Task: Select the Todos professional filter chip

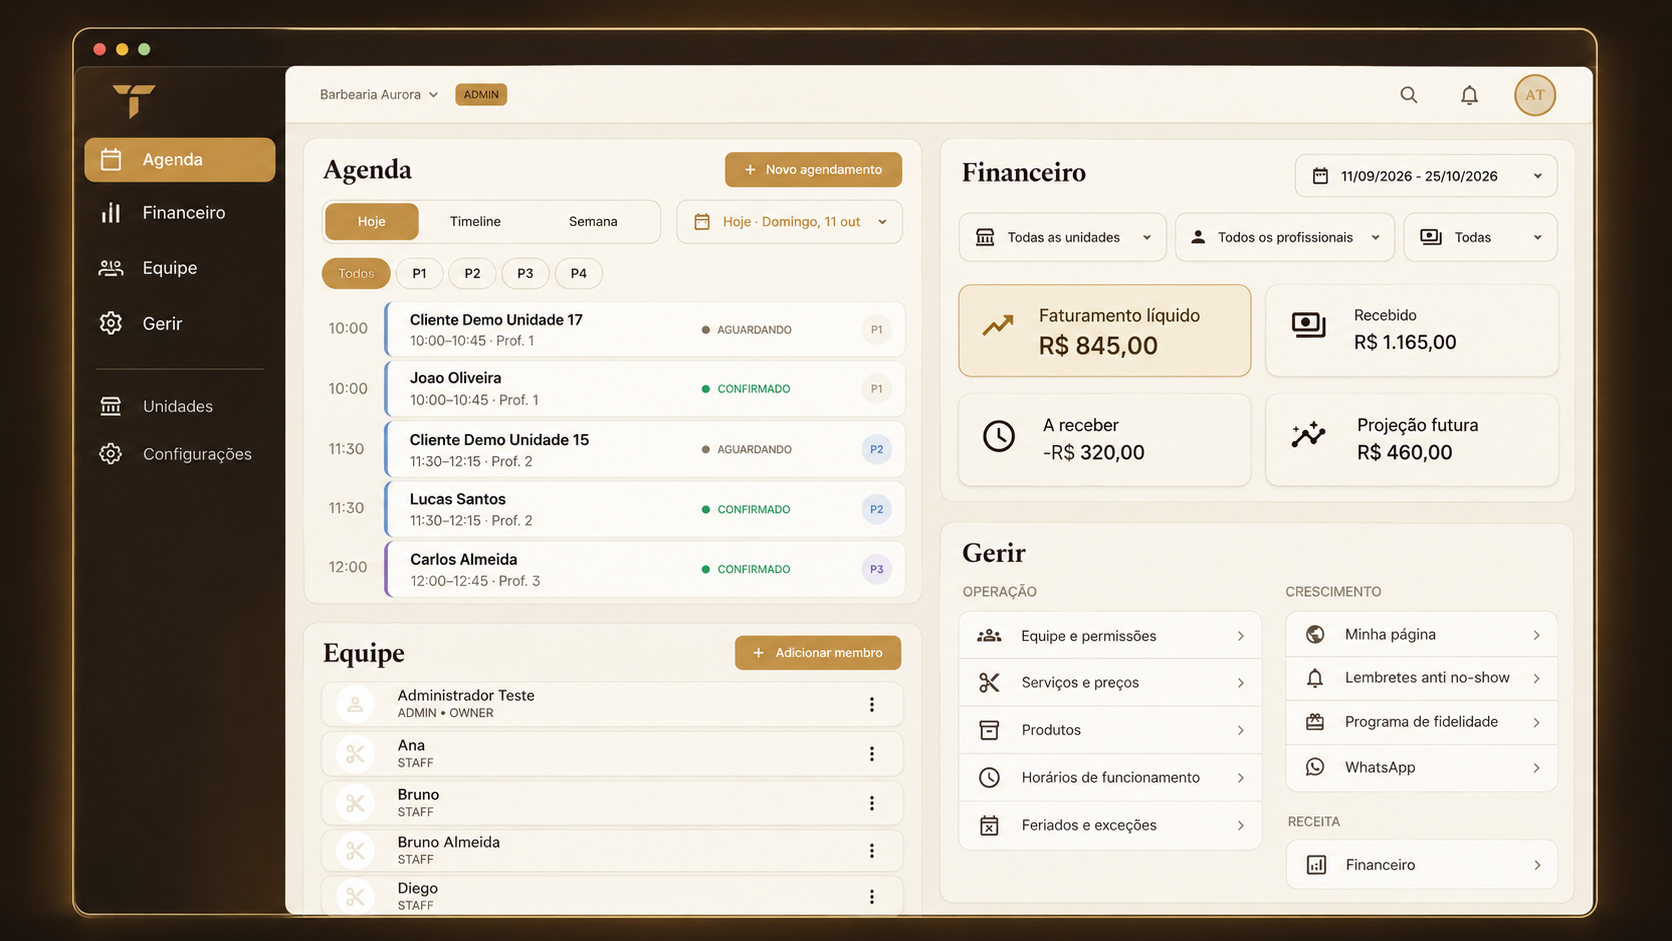Action: click(356, 273)
